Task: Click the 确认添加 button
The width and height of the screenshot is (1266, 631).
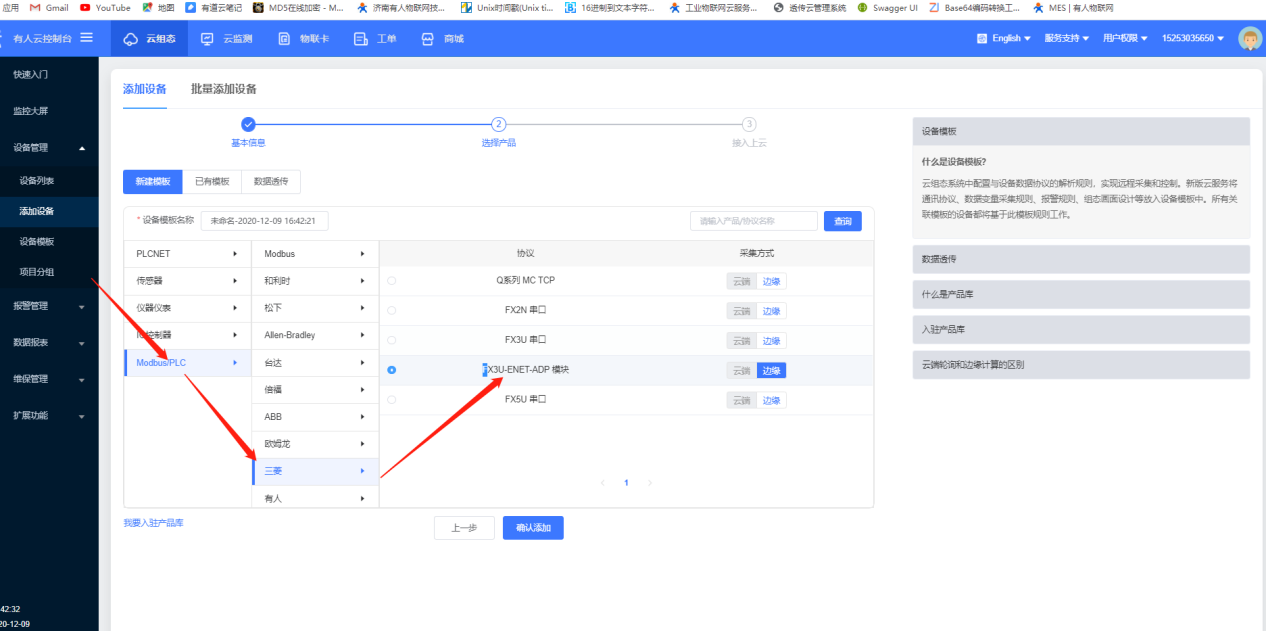Action: point(533,528)
